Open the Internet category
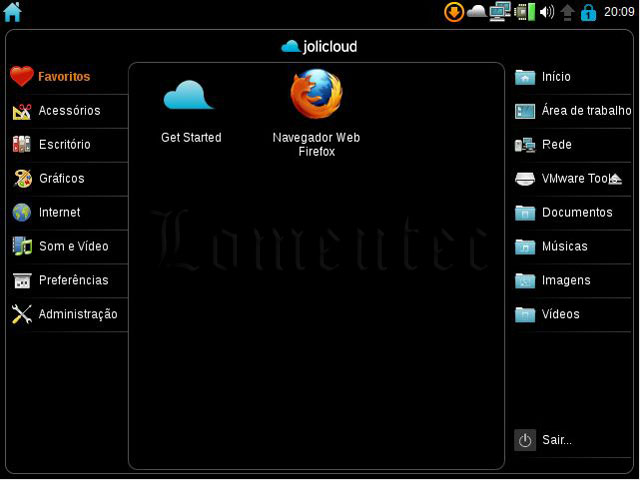Viewport: 640px width, 480px height. [x=69, y=212]
